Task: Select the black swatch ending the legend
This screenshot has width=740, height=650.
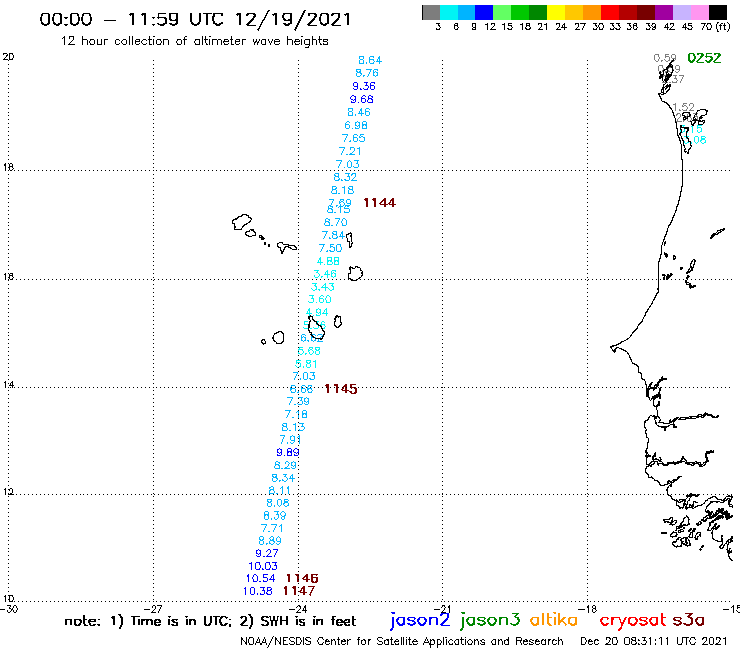Action: point(718,12)
